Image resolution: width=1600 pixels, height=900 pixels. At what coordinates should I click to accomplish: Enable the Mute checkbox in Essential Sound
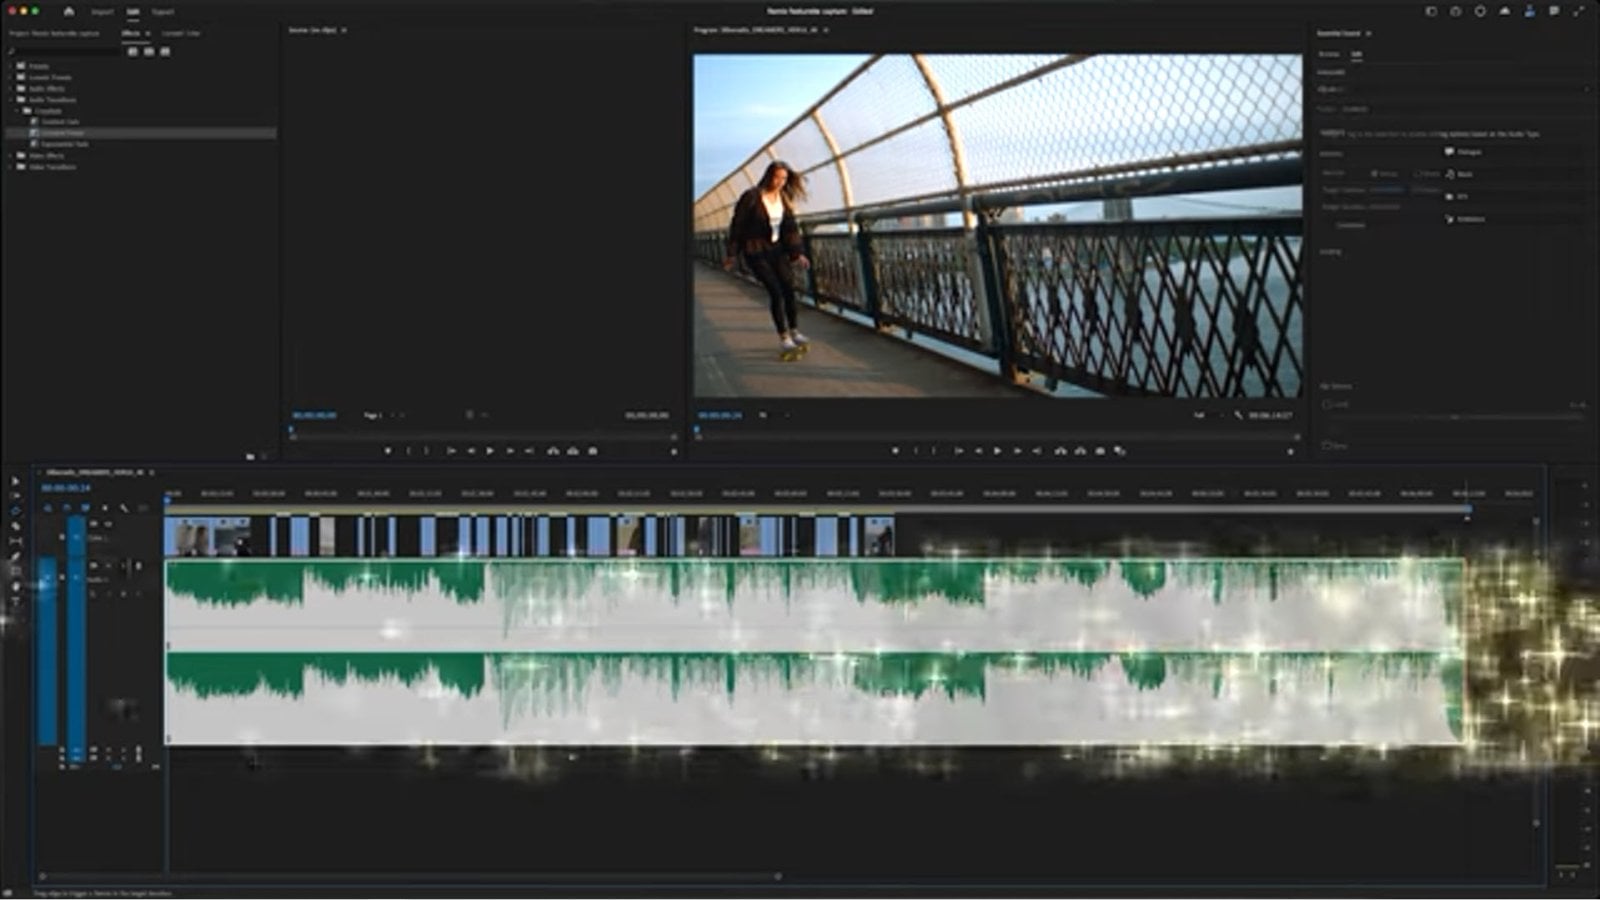pyautogui.click(x=1327, y=445)
